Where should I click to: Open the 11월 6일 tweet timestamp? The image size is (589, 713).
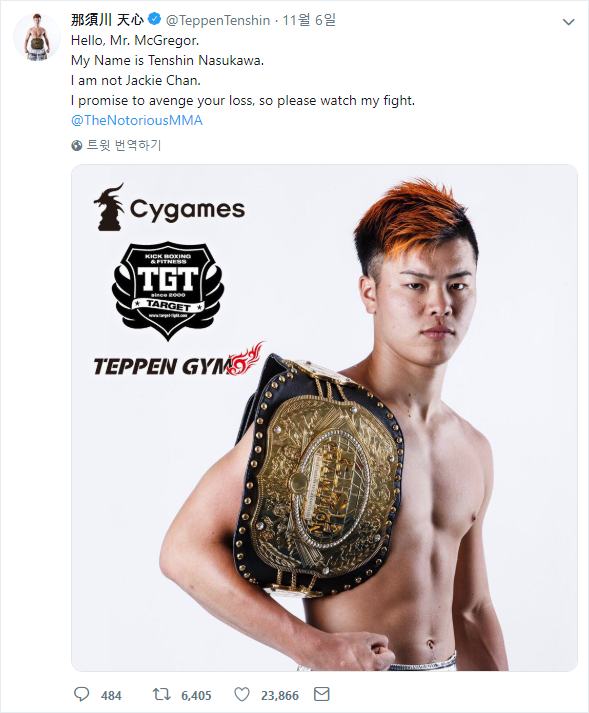click(309, 20)
